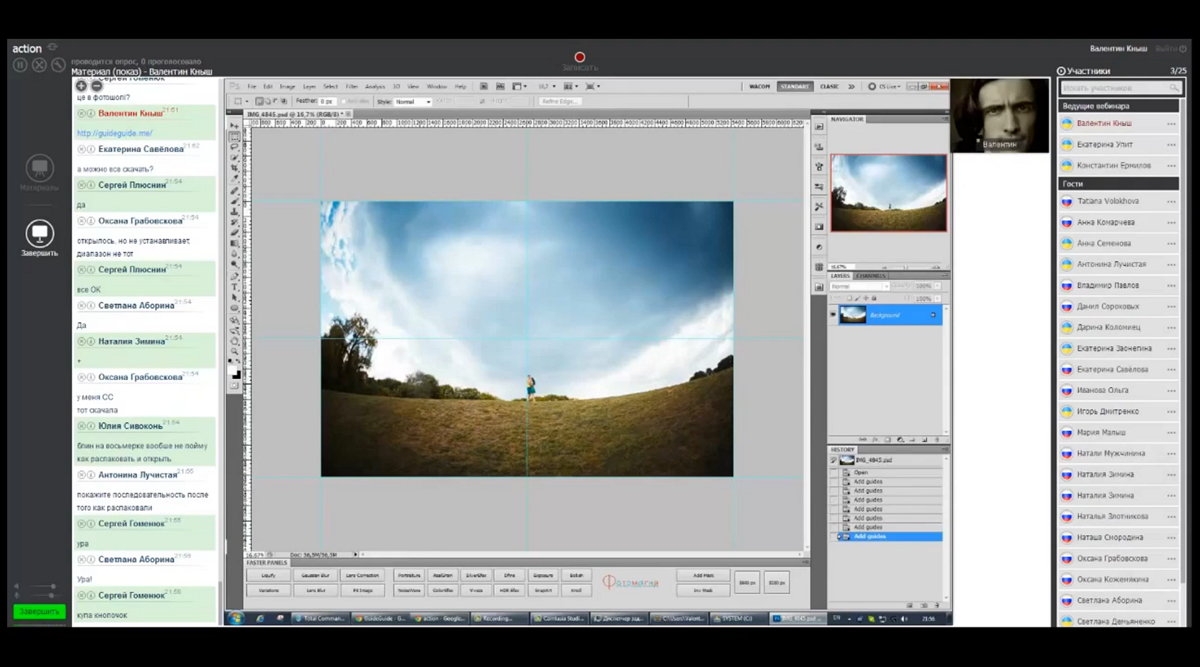The height and width of the screenshot is (667, 1200).
Task: Click the foreground color swatch
Action: [232, 370]
